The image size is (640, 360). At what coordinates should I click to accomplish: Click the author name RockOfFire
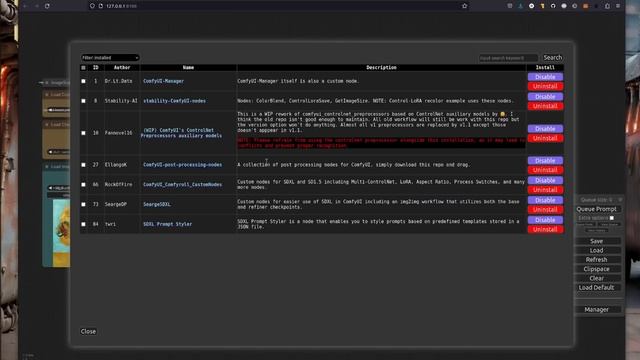pos(118,184)
